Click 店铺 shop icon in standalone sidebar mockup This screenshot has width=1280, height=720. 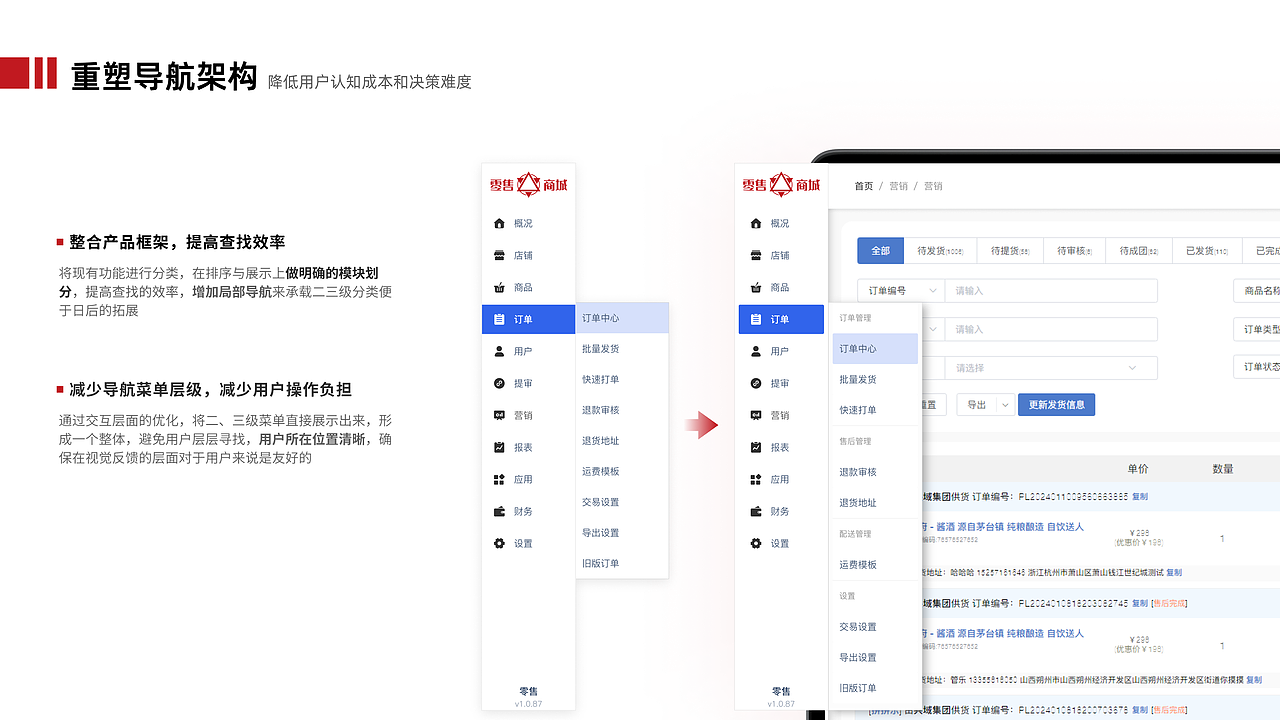(x=500, y=255)
